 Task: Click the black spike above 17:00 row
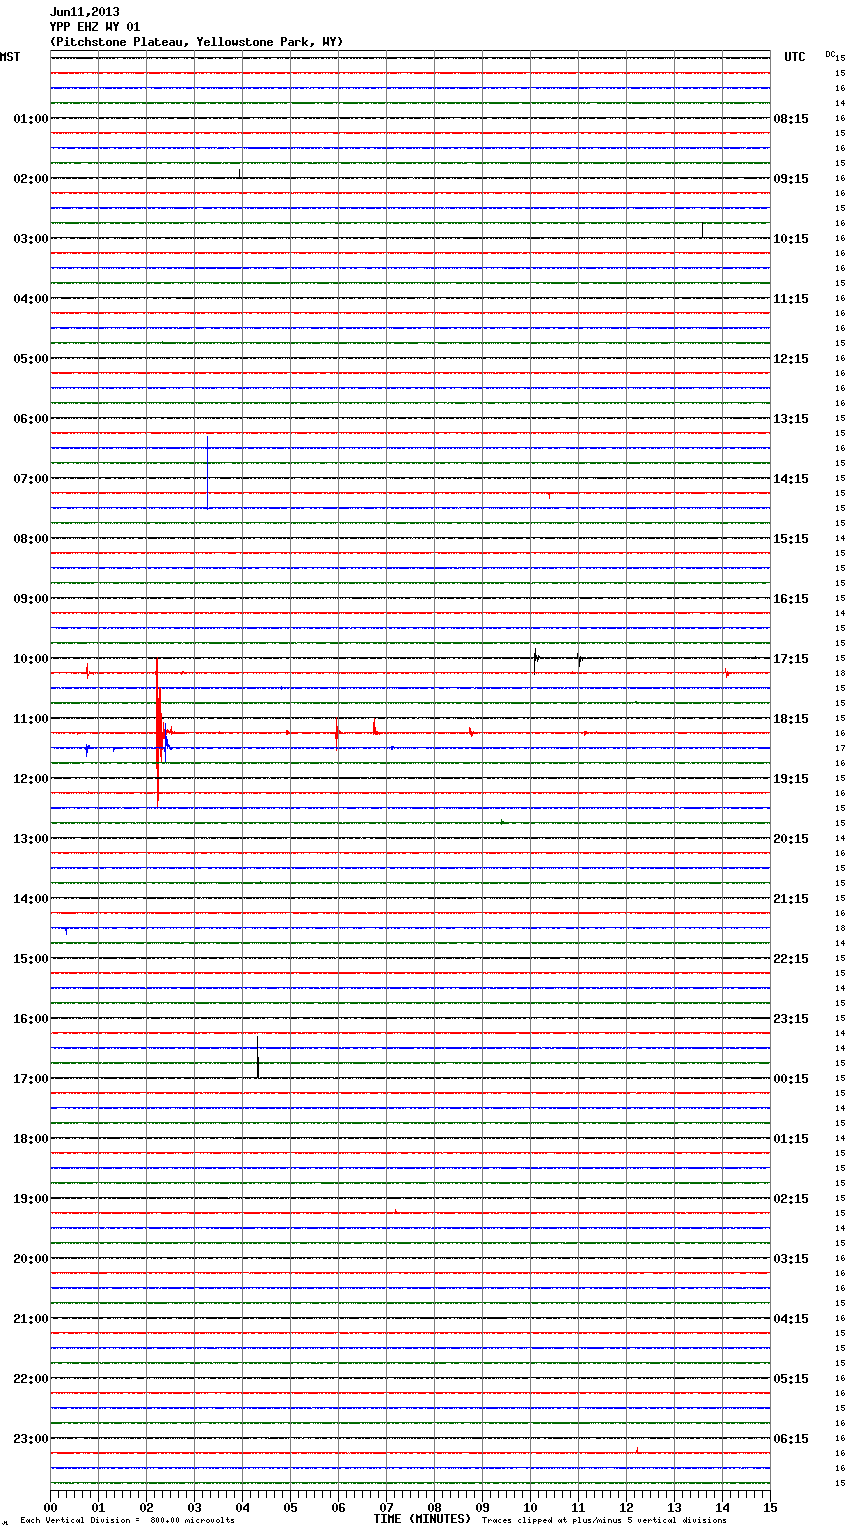pyautogui.click(x=258, y=1057)
